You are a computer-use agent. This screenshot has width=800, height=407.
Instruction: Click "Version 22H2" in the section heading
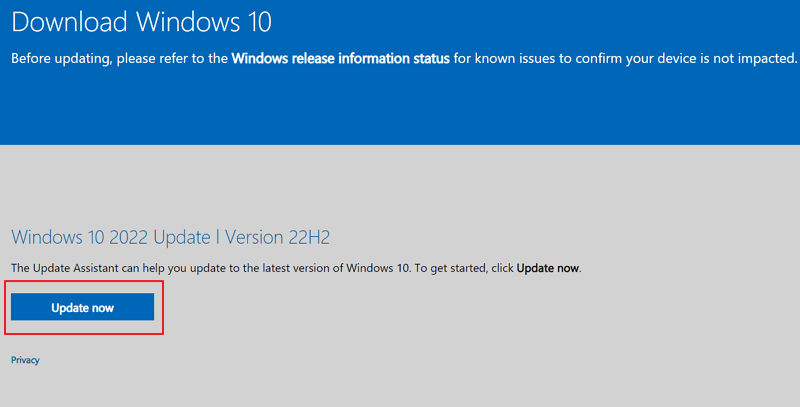pyautogui.click(x=280, y=237)
